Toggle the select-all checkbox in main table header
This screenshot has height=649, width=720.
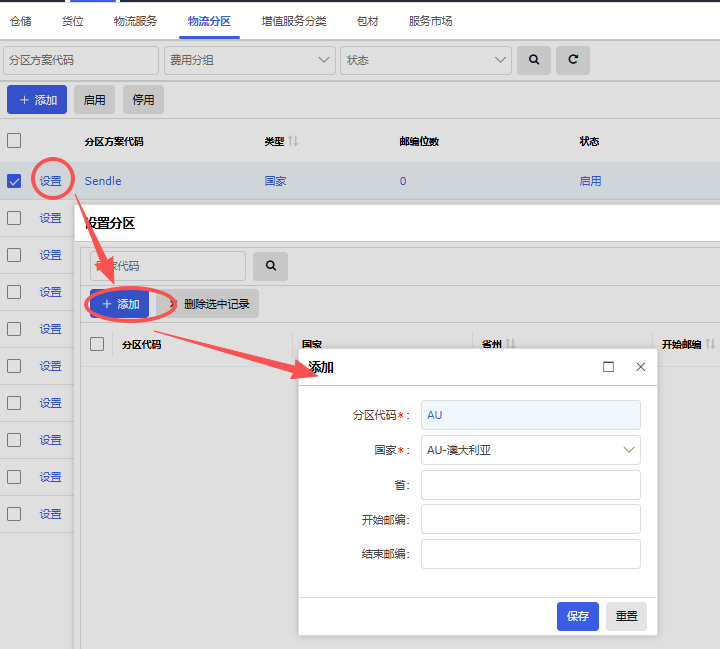[x=14, y=141]
